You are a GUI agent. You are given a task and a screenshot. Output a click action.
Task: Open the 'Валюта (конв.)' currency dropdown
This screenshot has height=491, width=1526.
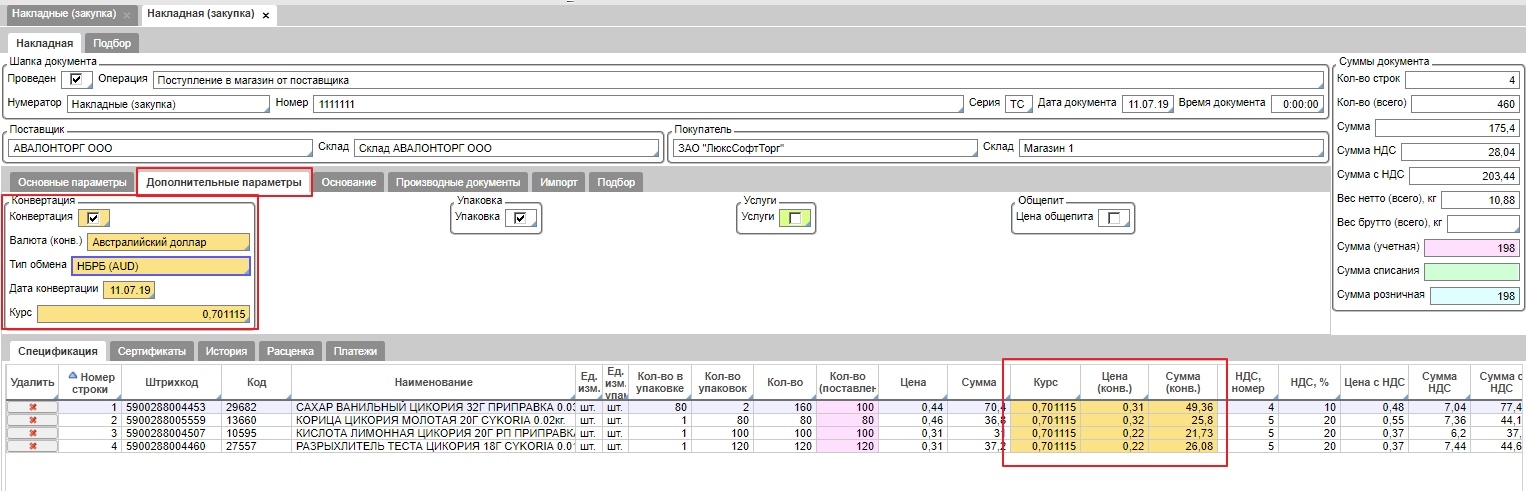pyautogui.click(x=167, y=241)
